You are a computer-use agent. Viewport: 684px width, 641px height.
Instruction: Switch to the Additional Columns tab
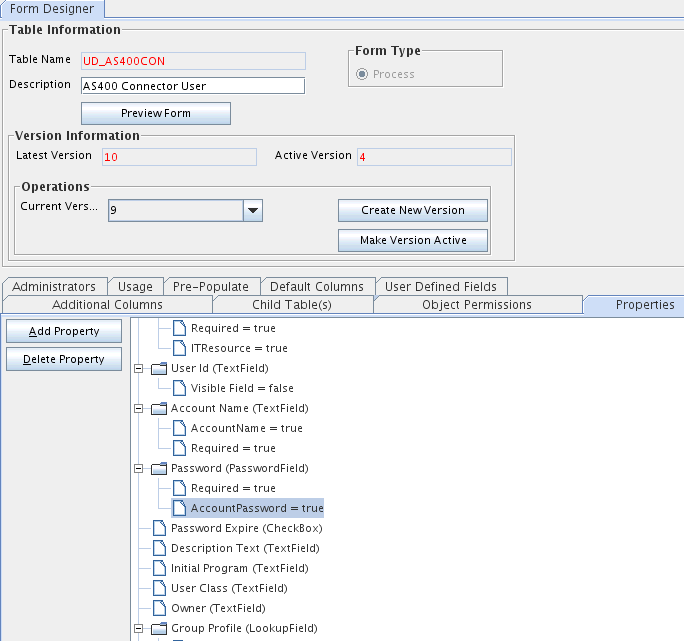pyautogui.click(x=107, y=305)
